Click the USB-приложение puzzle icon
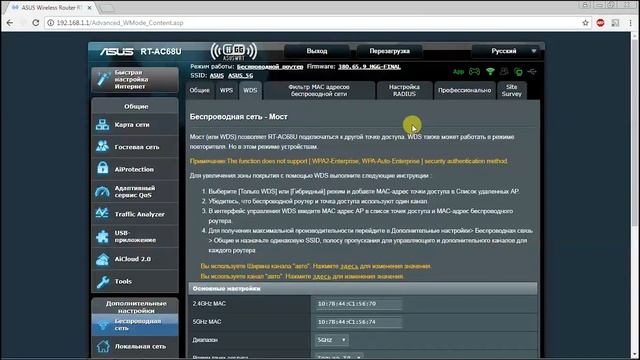 click(102, 236)
